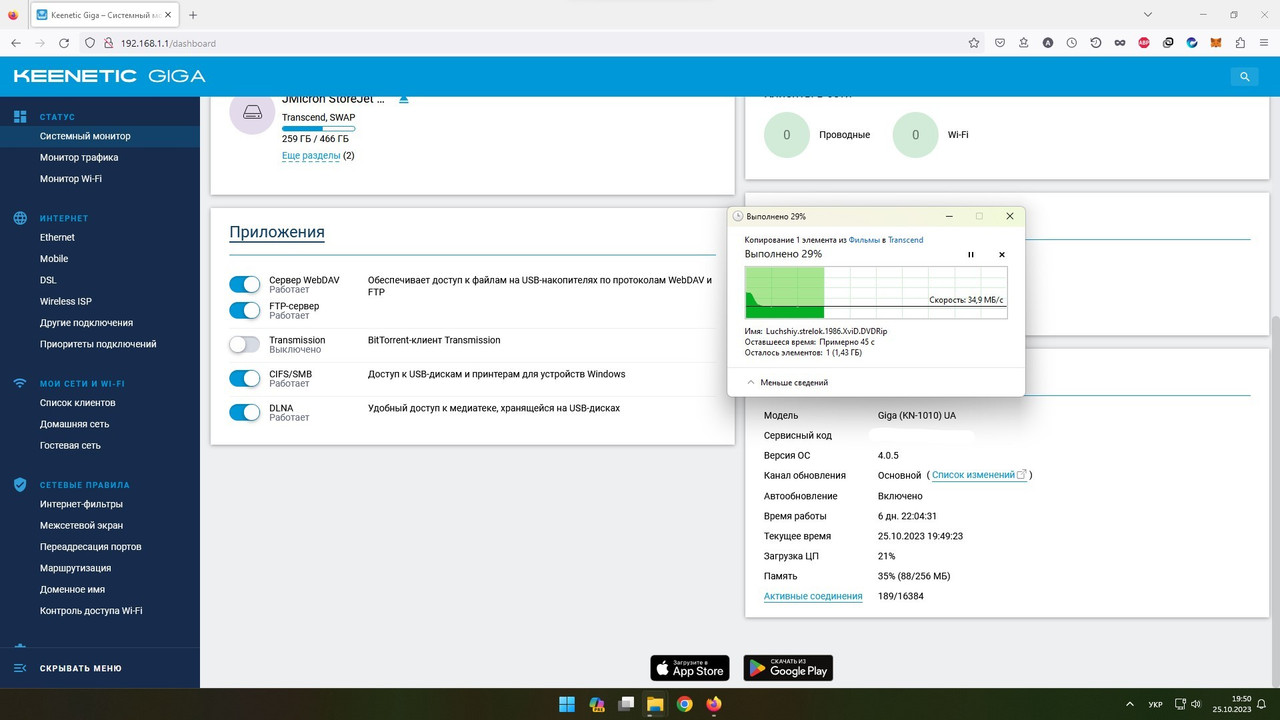Screen dimensions: 1280x720
Task: Switch УКР keyboard language in tray
Action: (x=1155, y=704)
